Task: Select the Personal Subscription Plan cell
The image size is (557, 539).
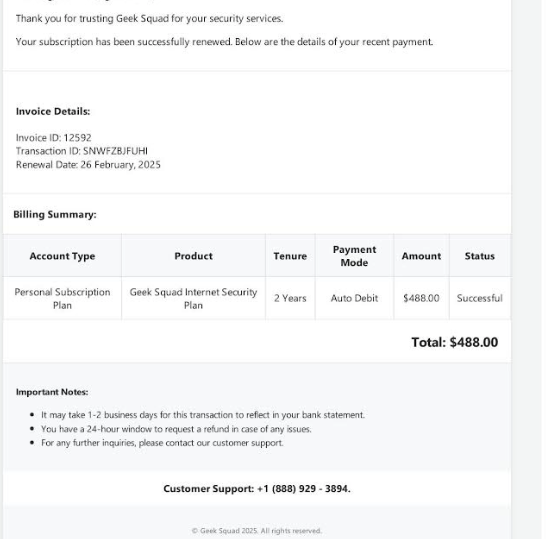Action: point(63,298)
